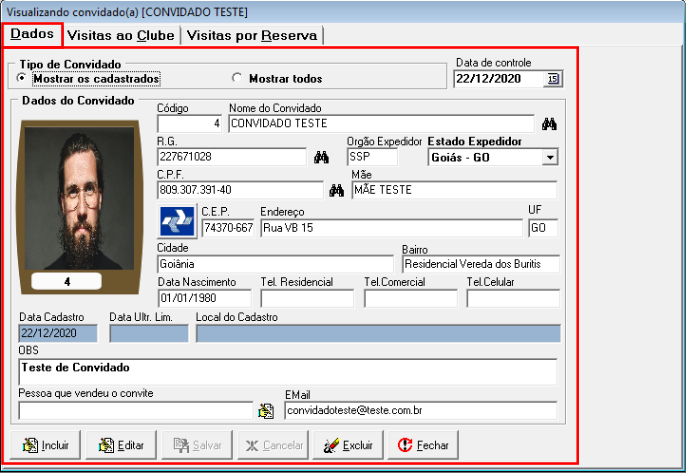Open calendar picker for Data de controle
Image resolution: width=686 pixels, height=473 pixels.
pos(554,79)
